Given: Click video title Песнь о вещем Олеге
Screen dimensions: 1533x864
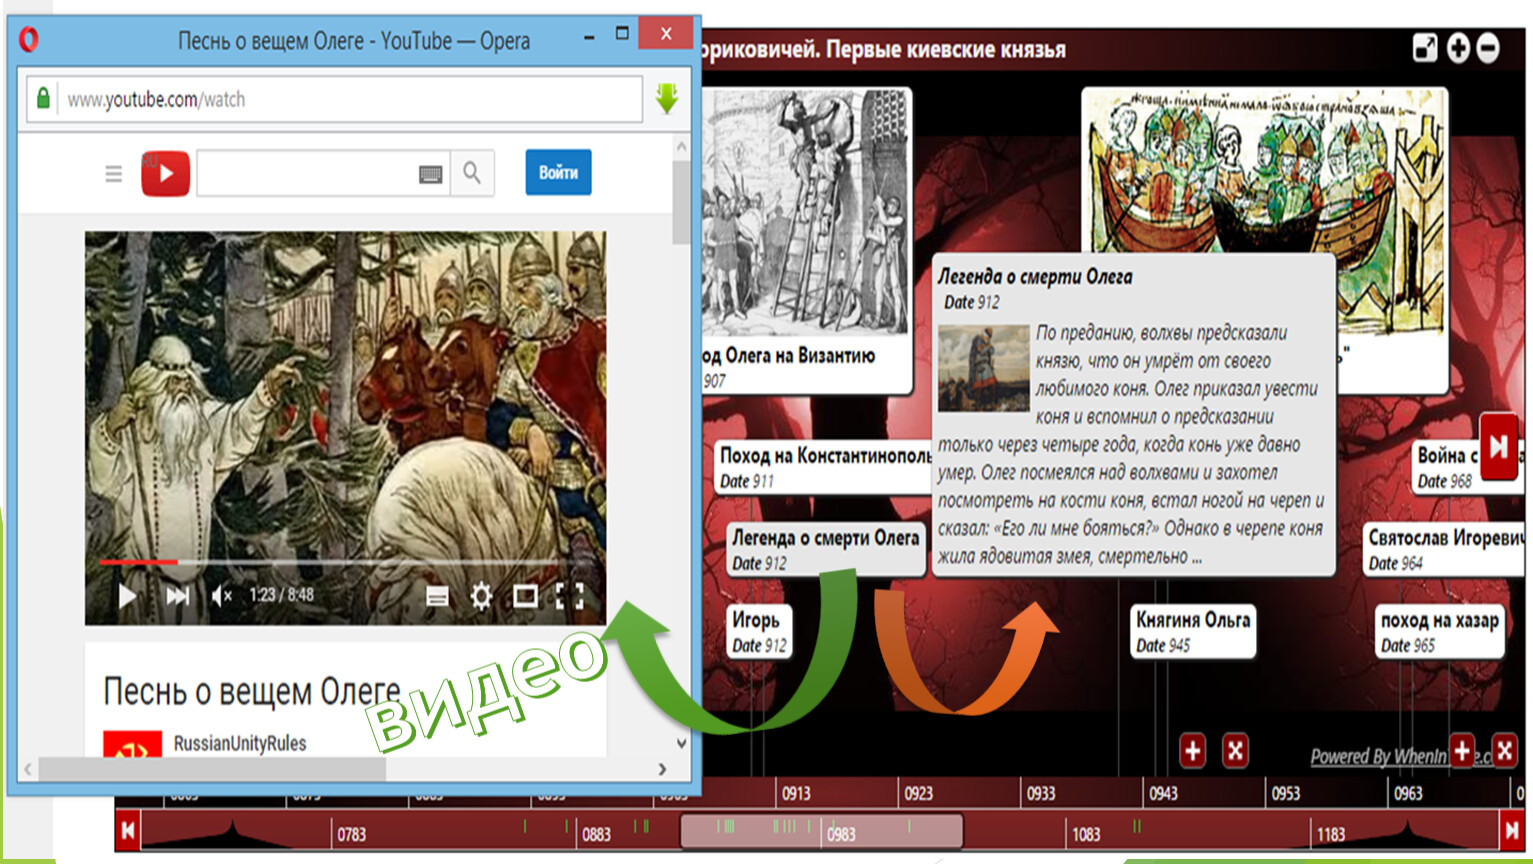Looking at the screenshot, I should point(252,690).
